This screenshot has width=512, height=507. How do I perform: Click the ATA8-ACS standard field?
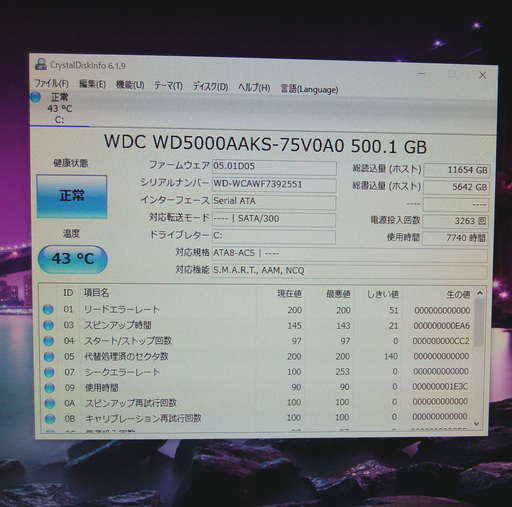pos(350,254)
